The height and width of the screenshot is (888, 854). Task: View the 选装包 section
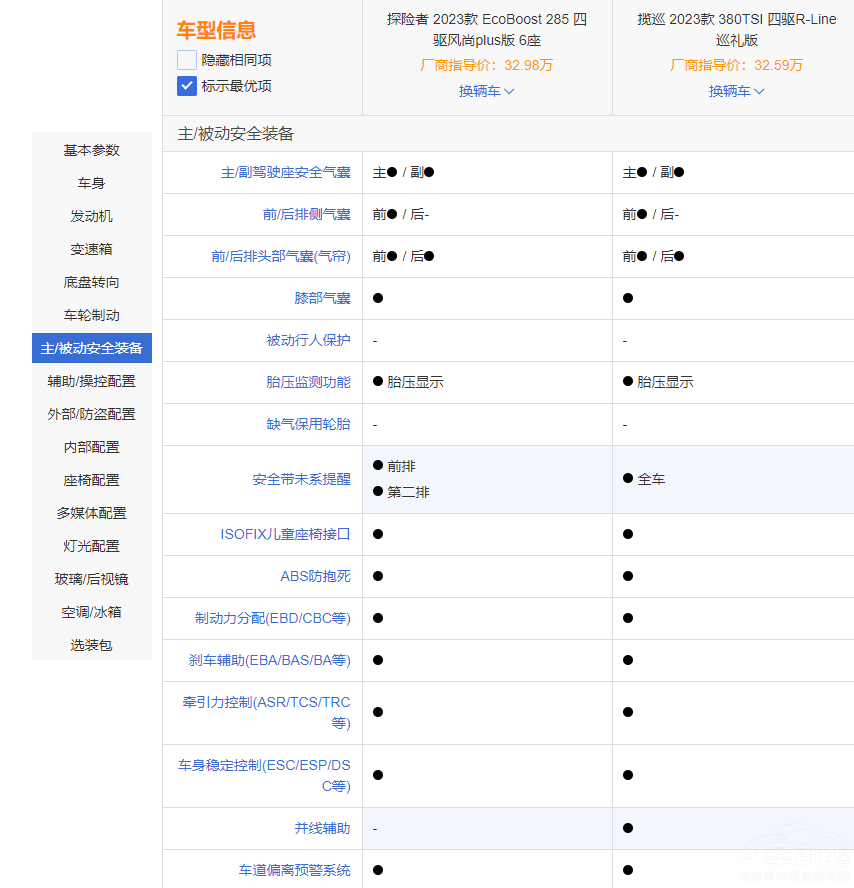click(91, 645)
